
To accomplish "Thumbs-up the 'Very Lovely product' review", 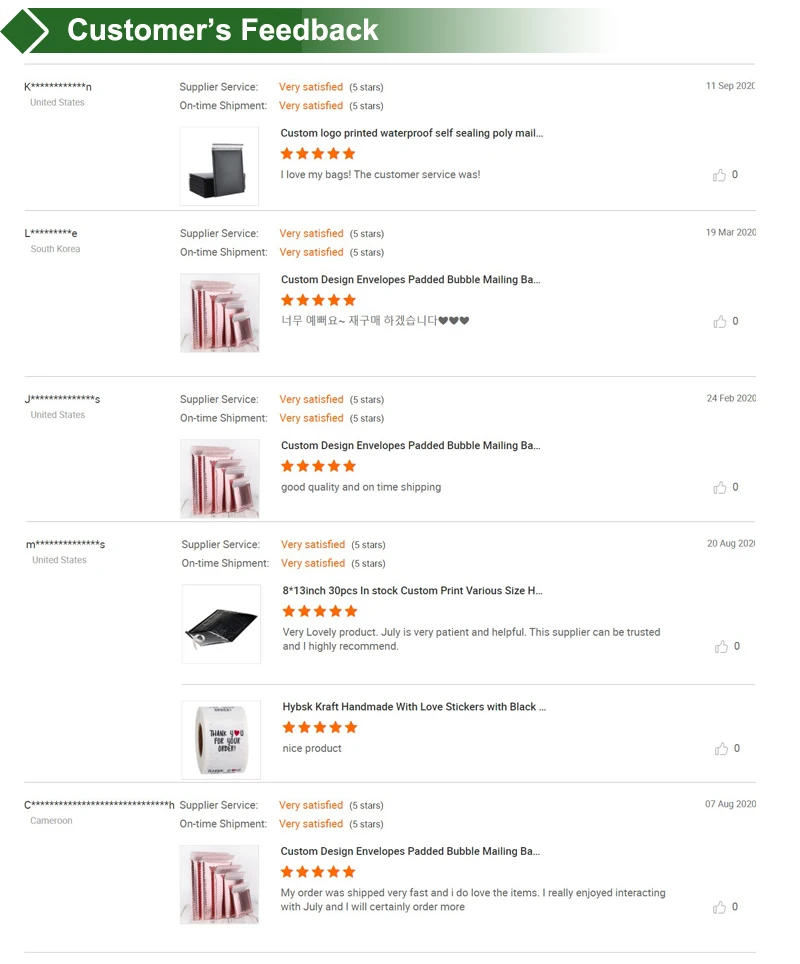I will (x=721, y=647).
